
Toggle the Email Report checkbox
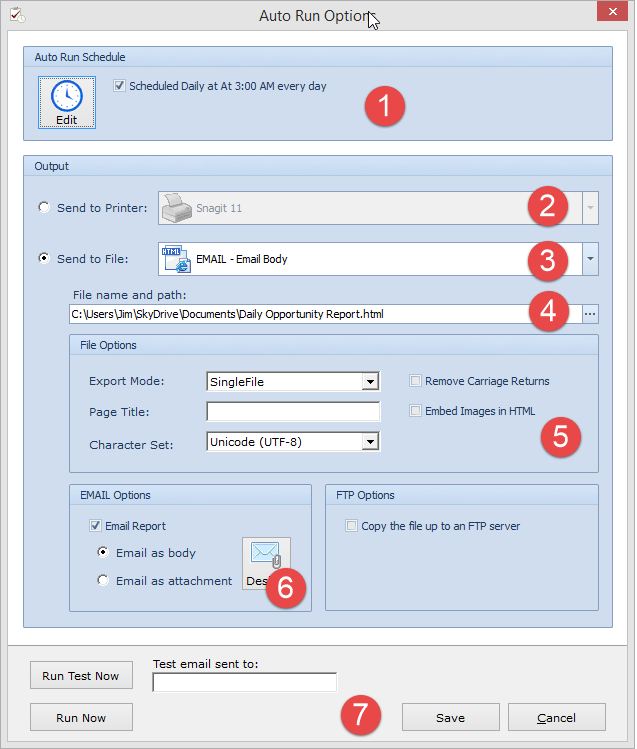95,526
